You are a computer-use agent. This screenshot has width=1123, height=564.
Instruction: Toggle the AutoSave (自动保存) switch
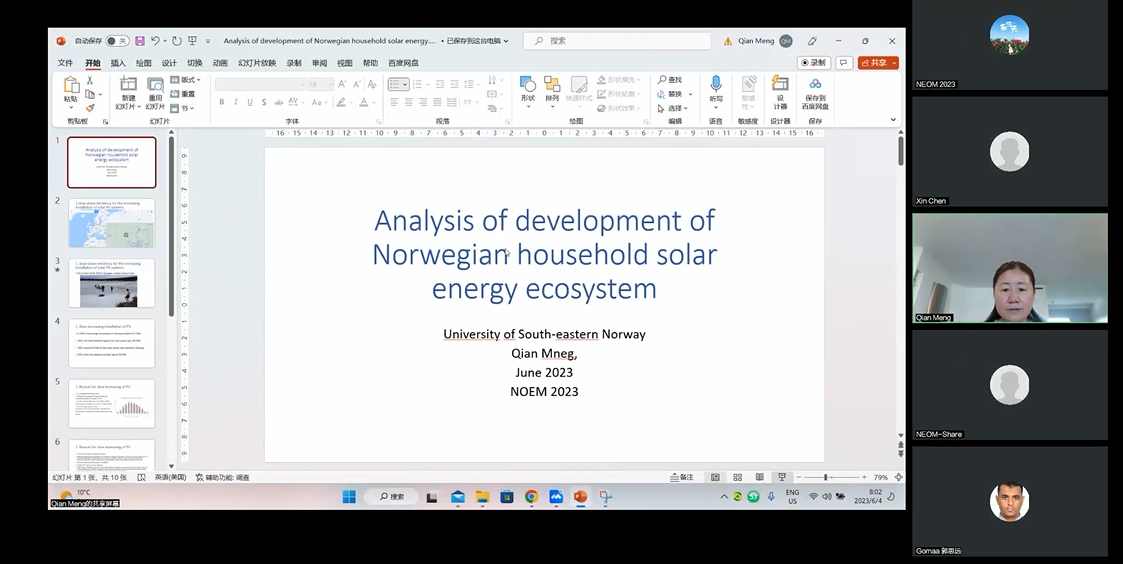117,41
